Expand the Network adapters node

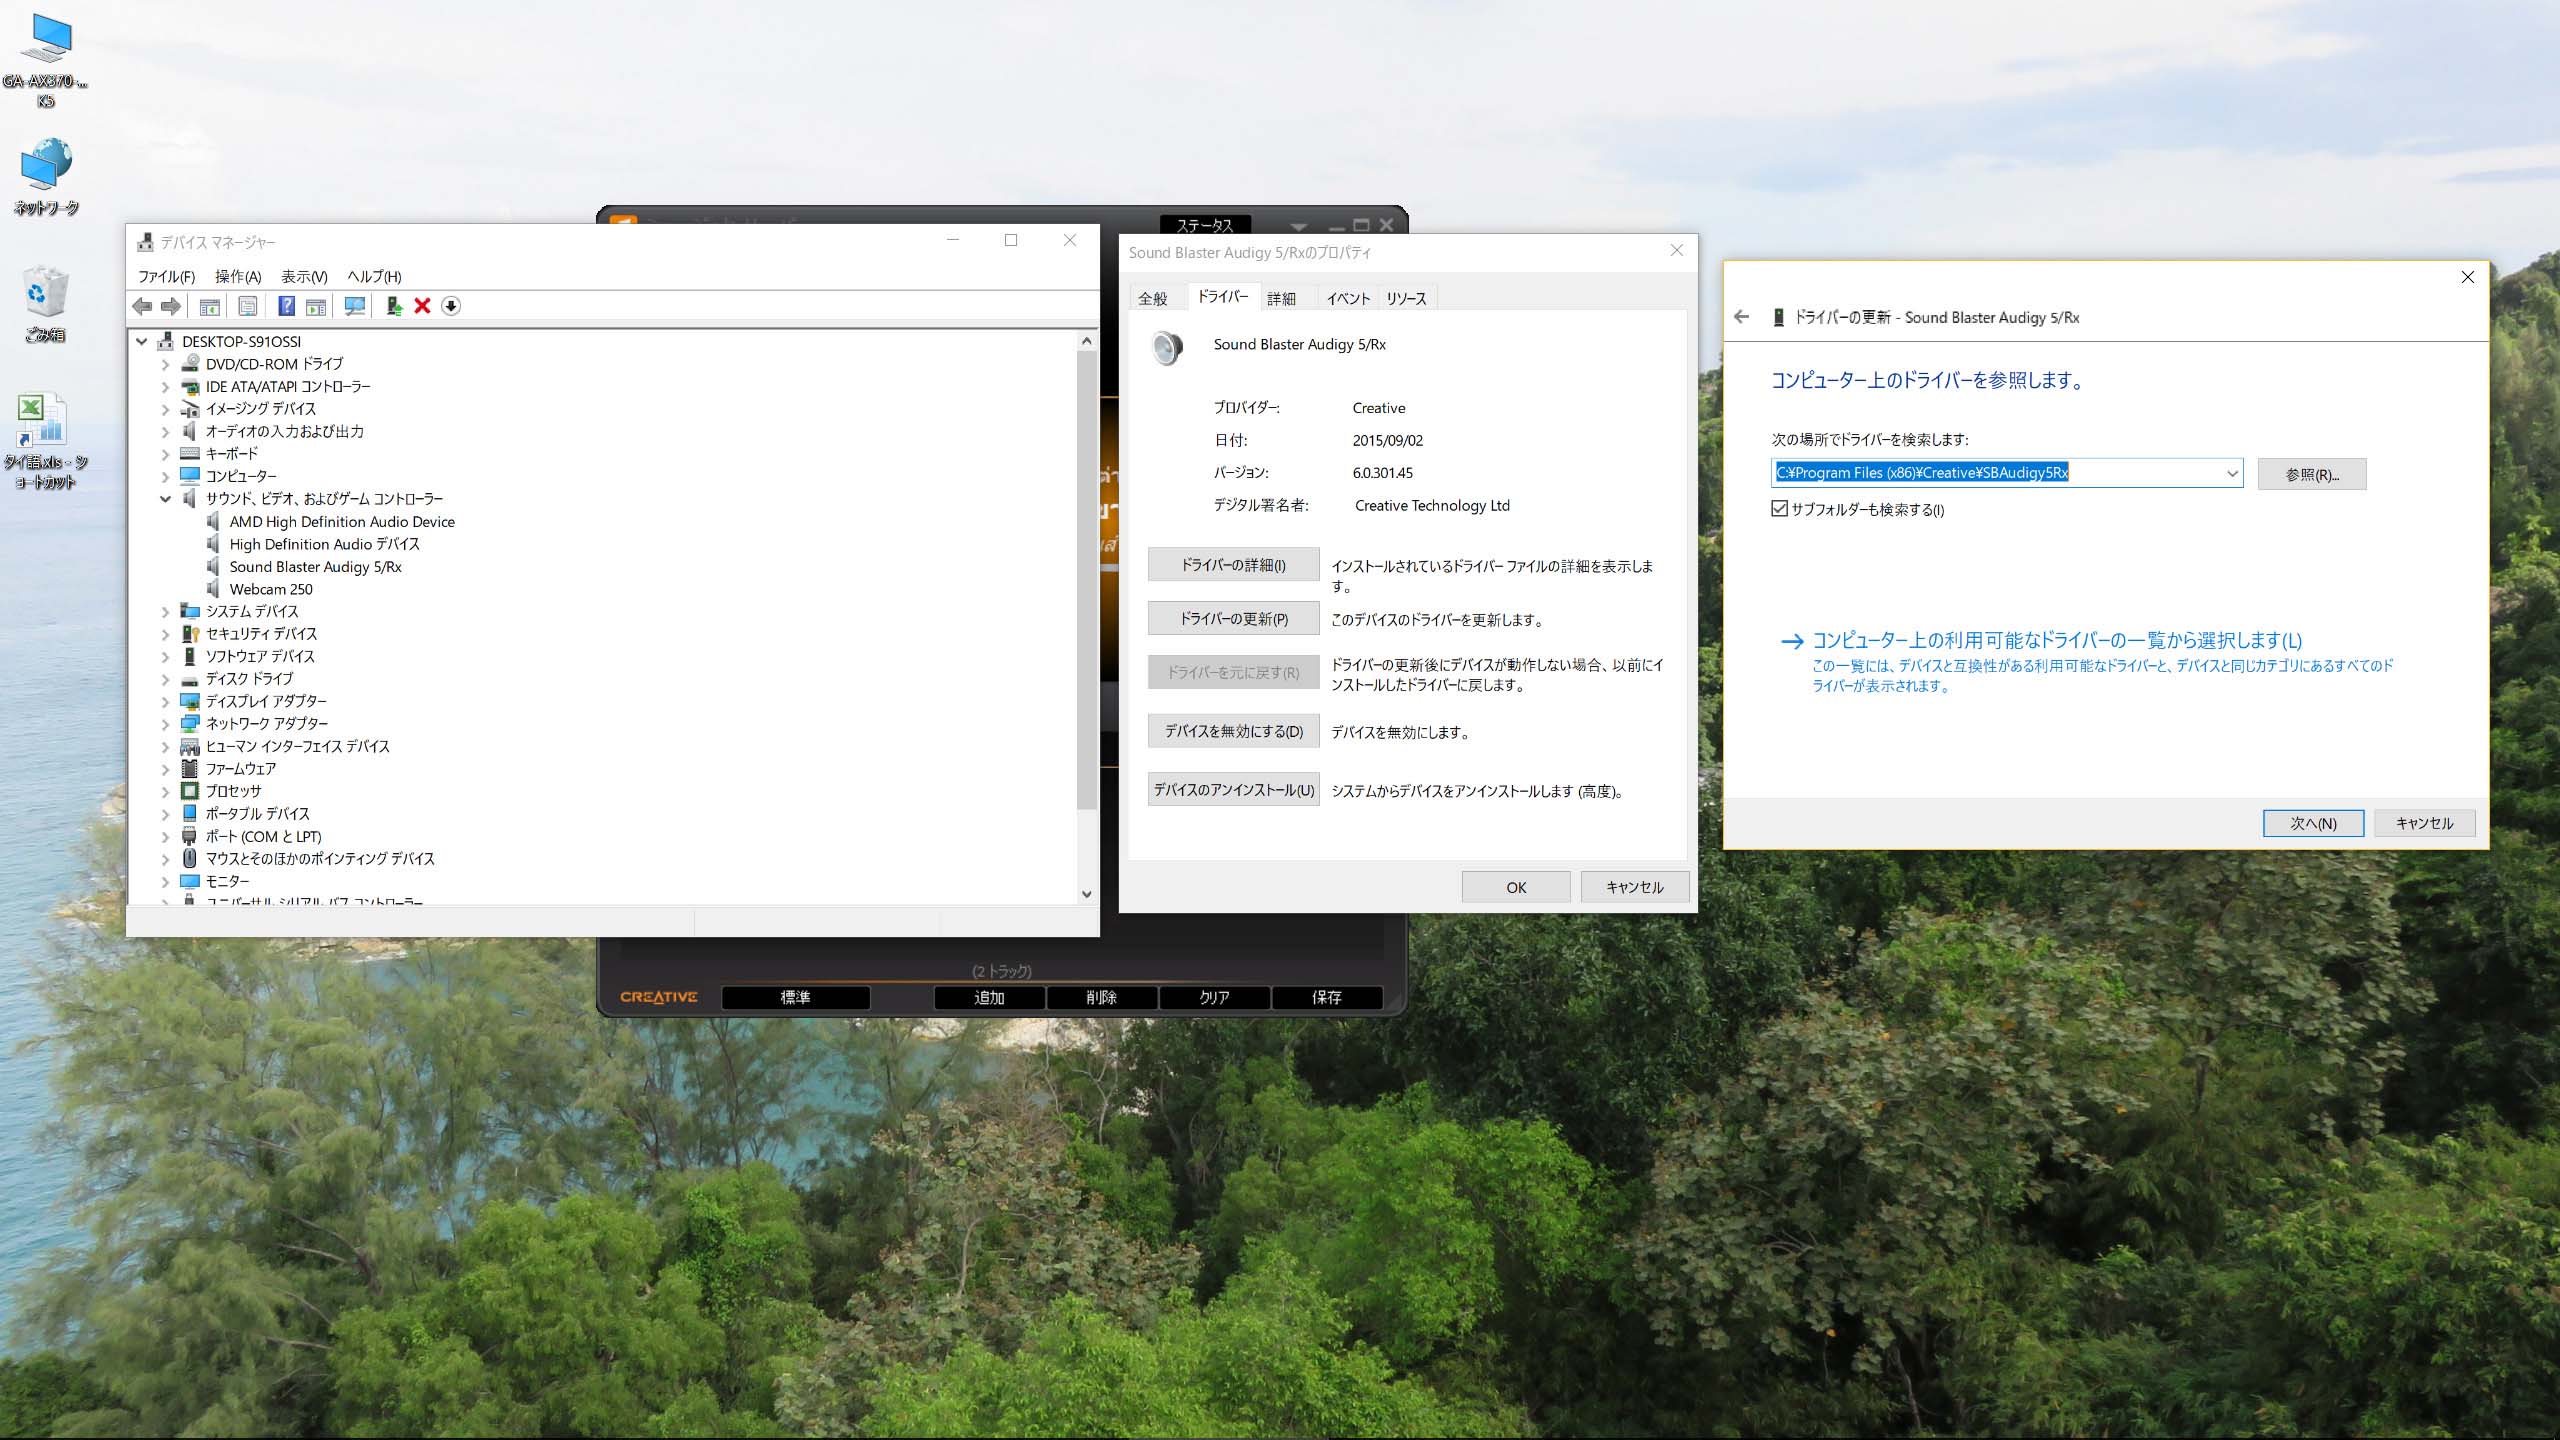(x=166, y=724)
